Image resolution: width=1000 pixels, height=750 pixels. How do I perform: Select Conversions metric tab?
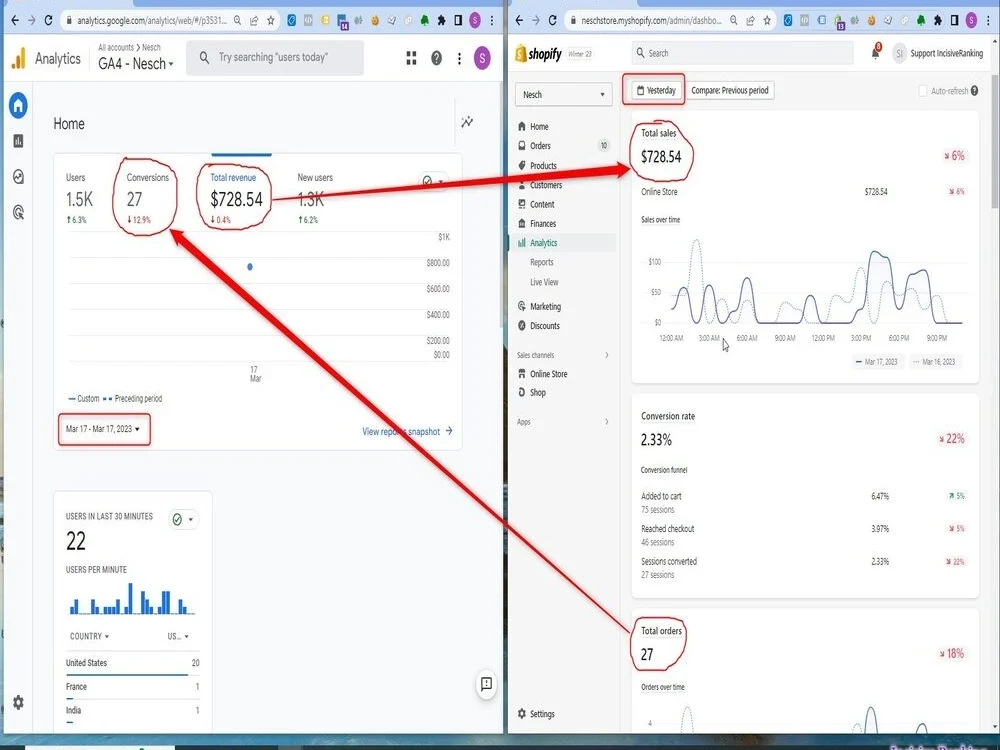[147, 198]
